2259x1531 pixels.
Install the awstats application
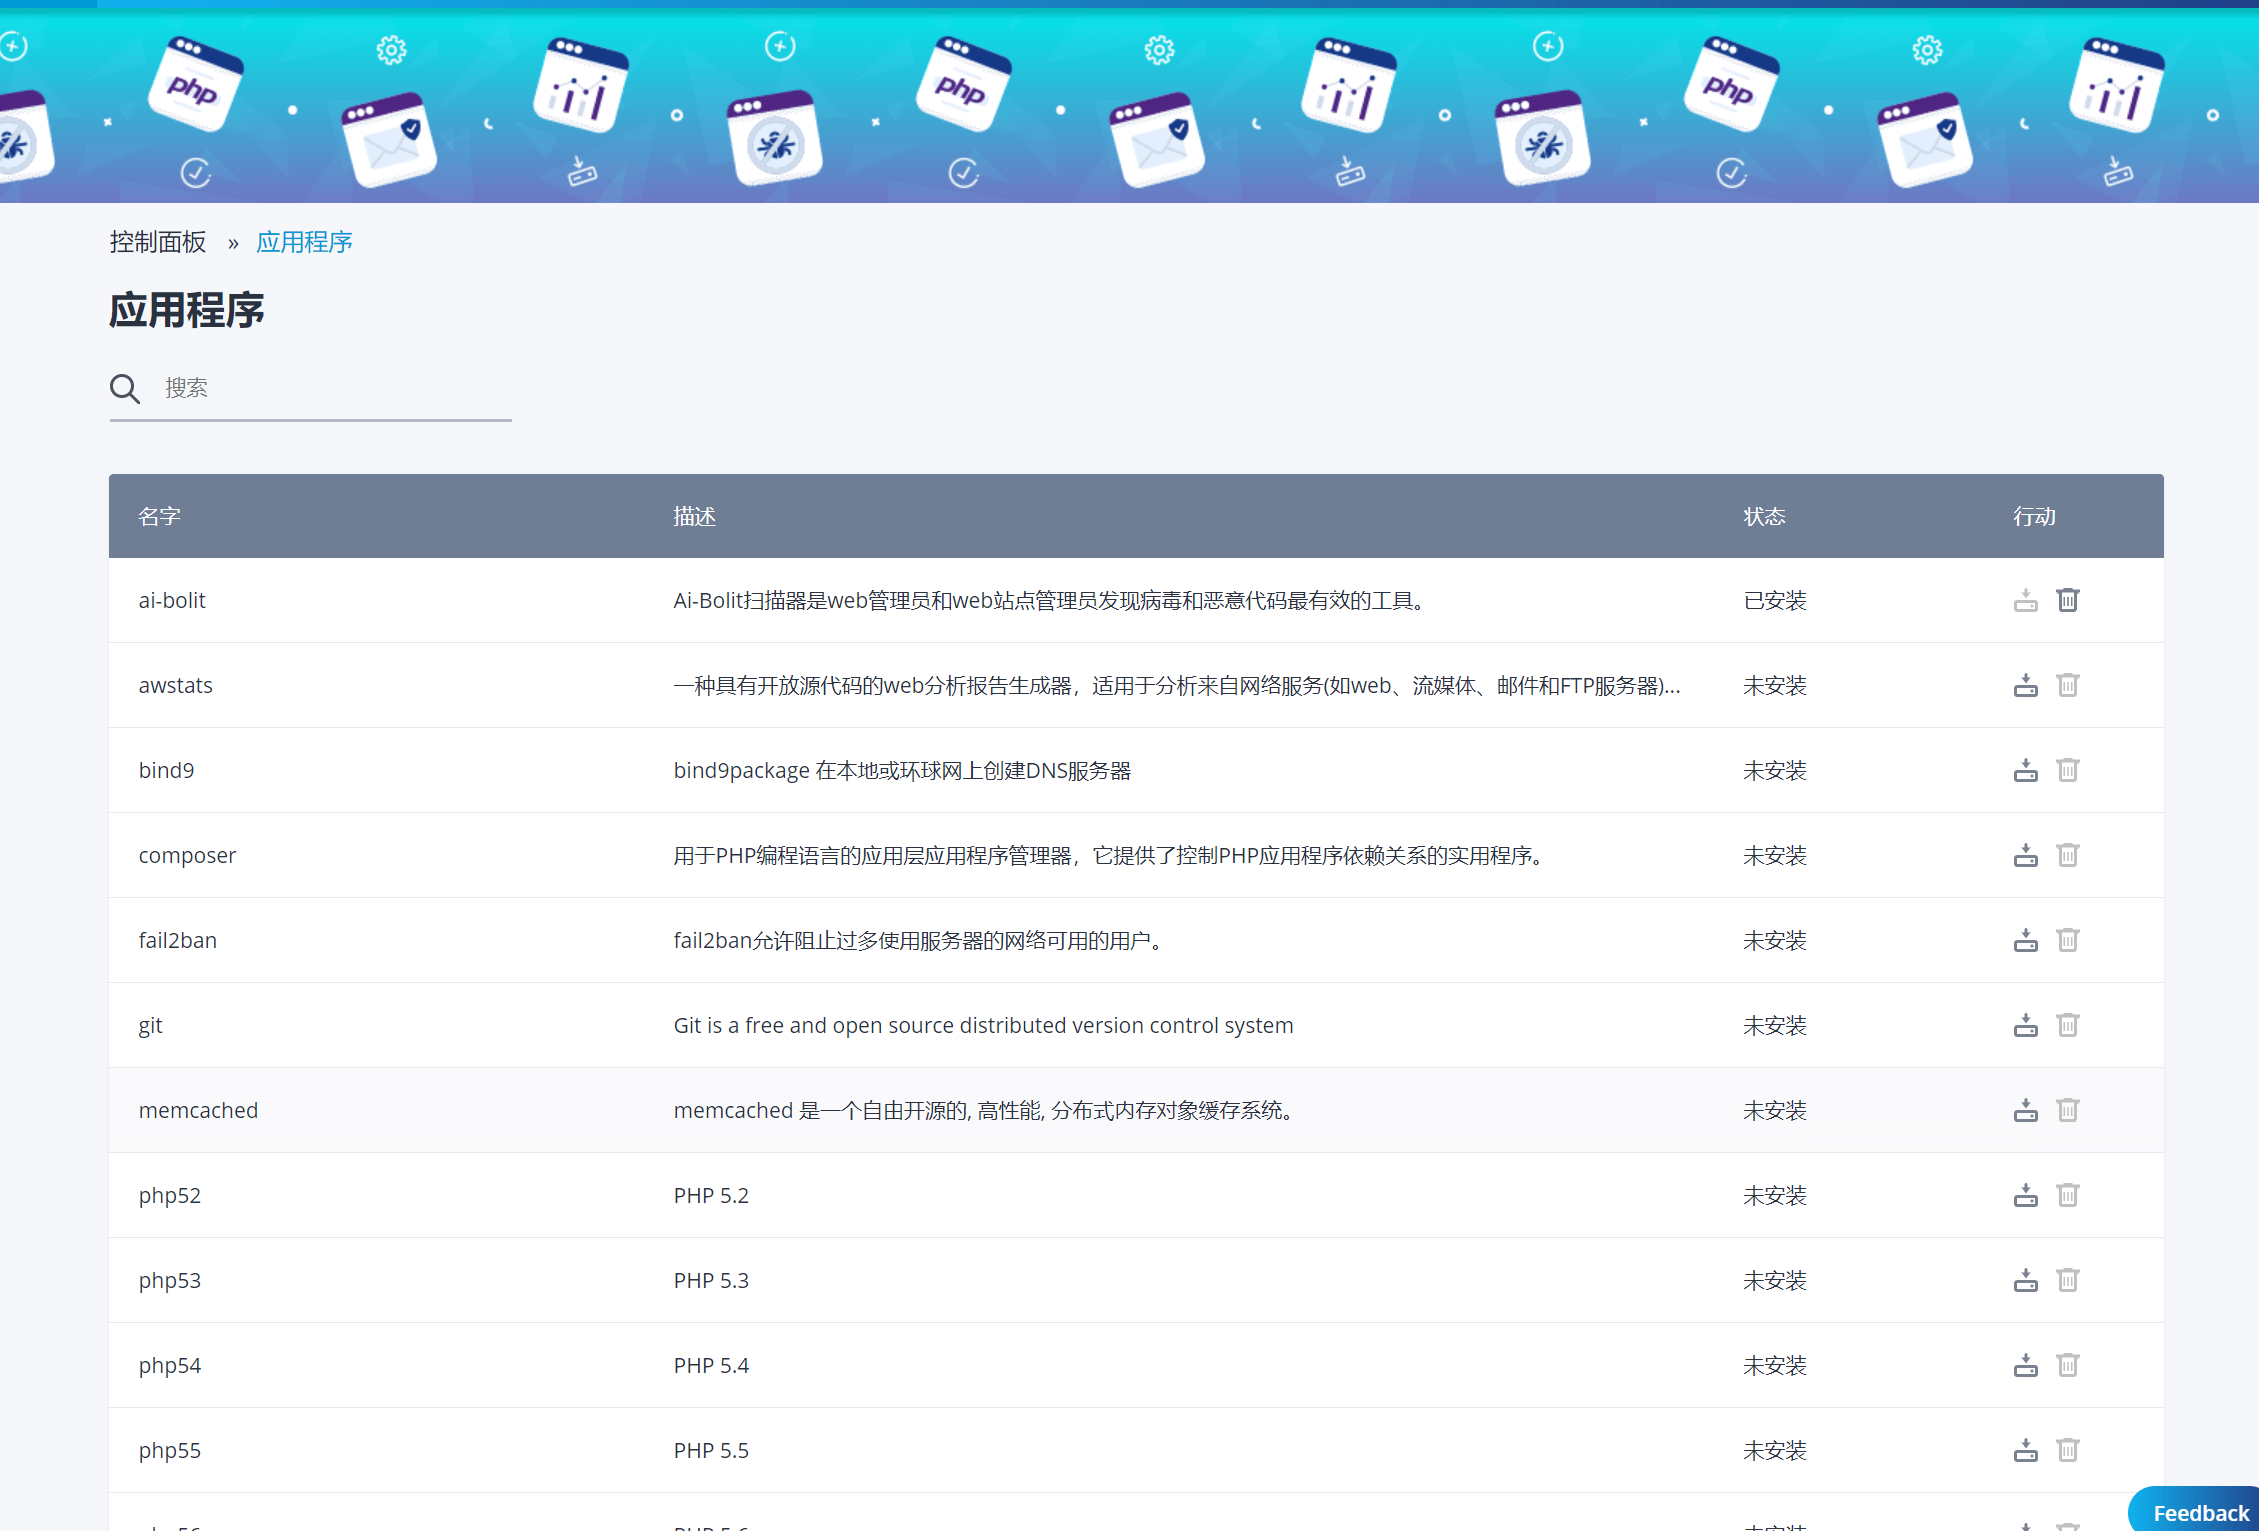2025,685
